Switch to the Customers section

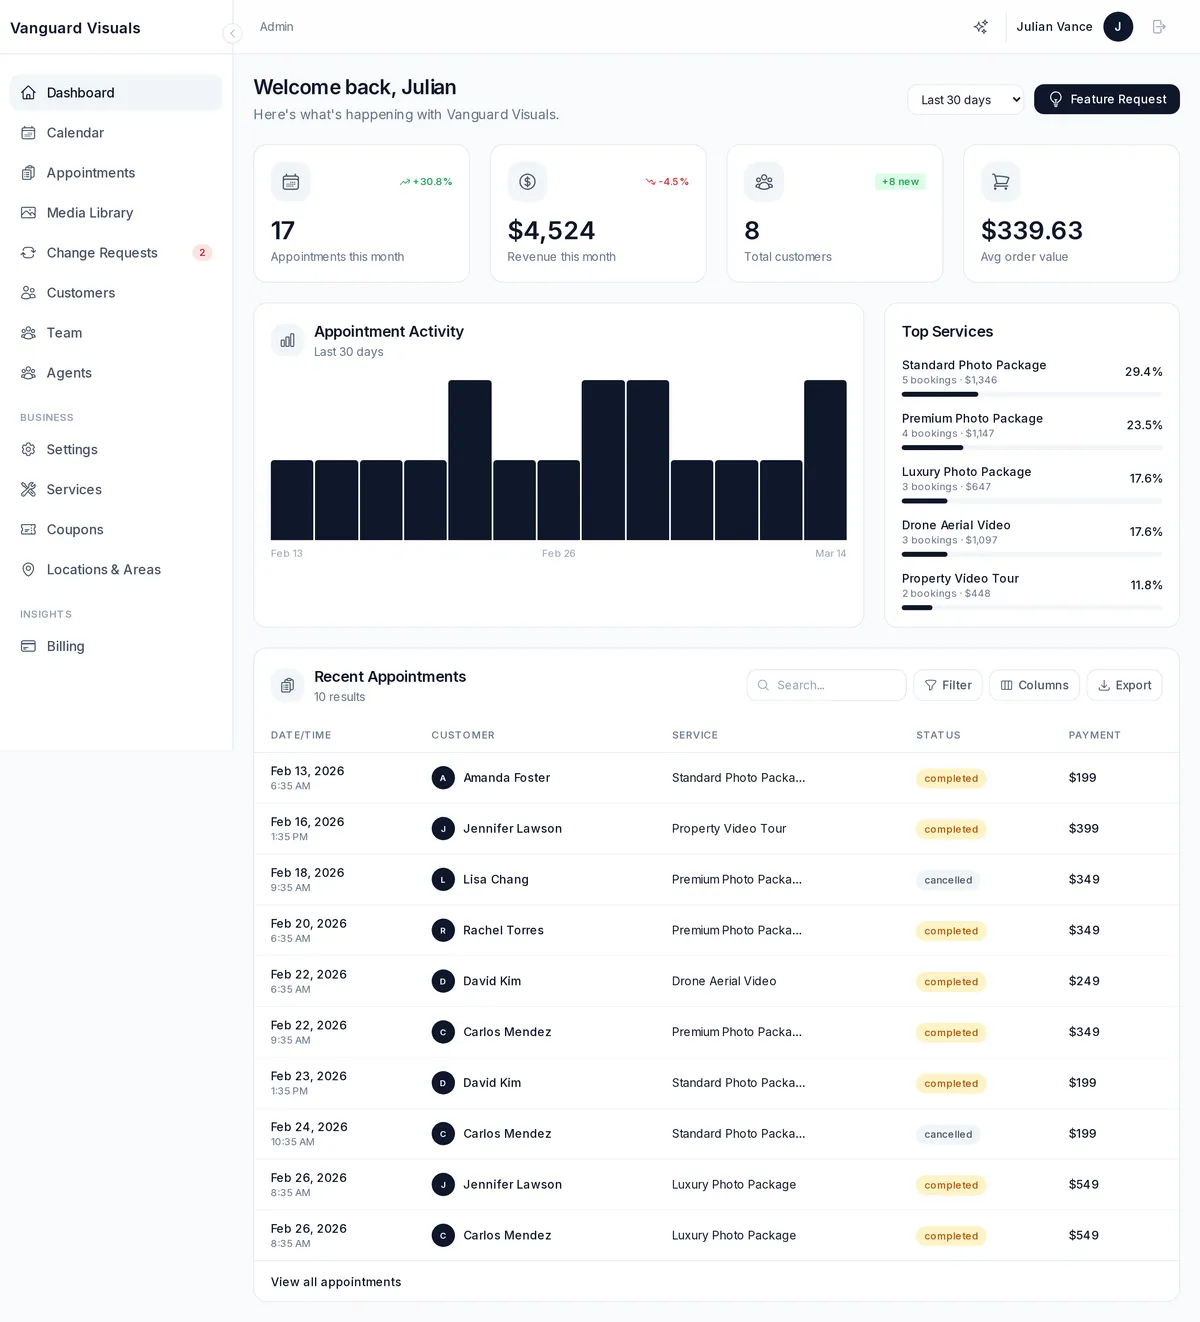pyautogui.click(x=80, y=293)
